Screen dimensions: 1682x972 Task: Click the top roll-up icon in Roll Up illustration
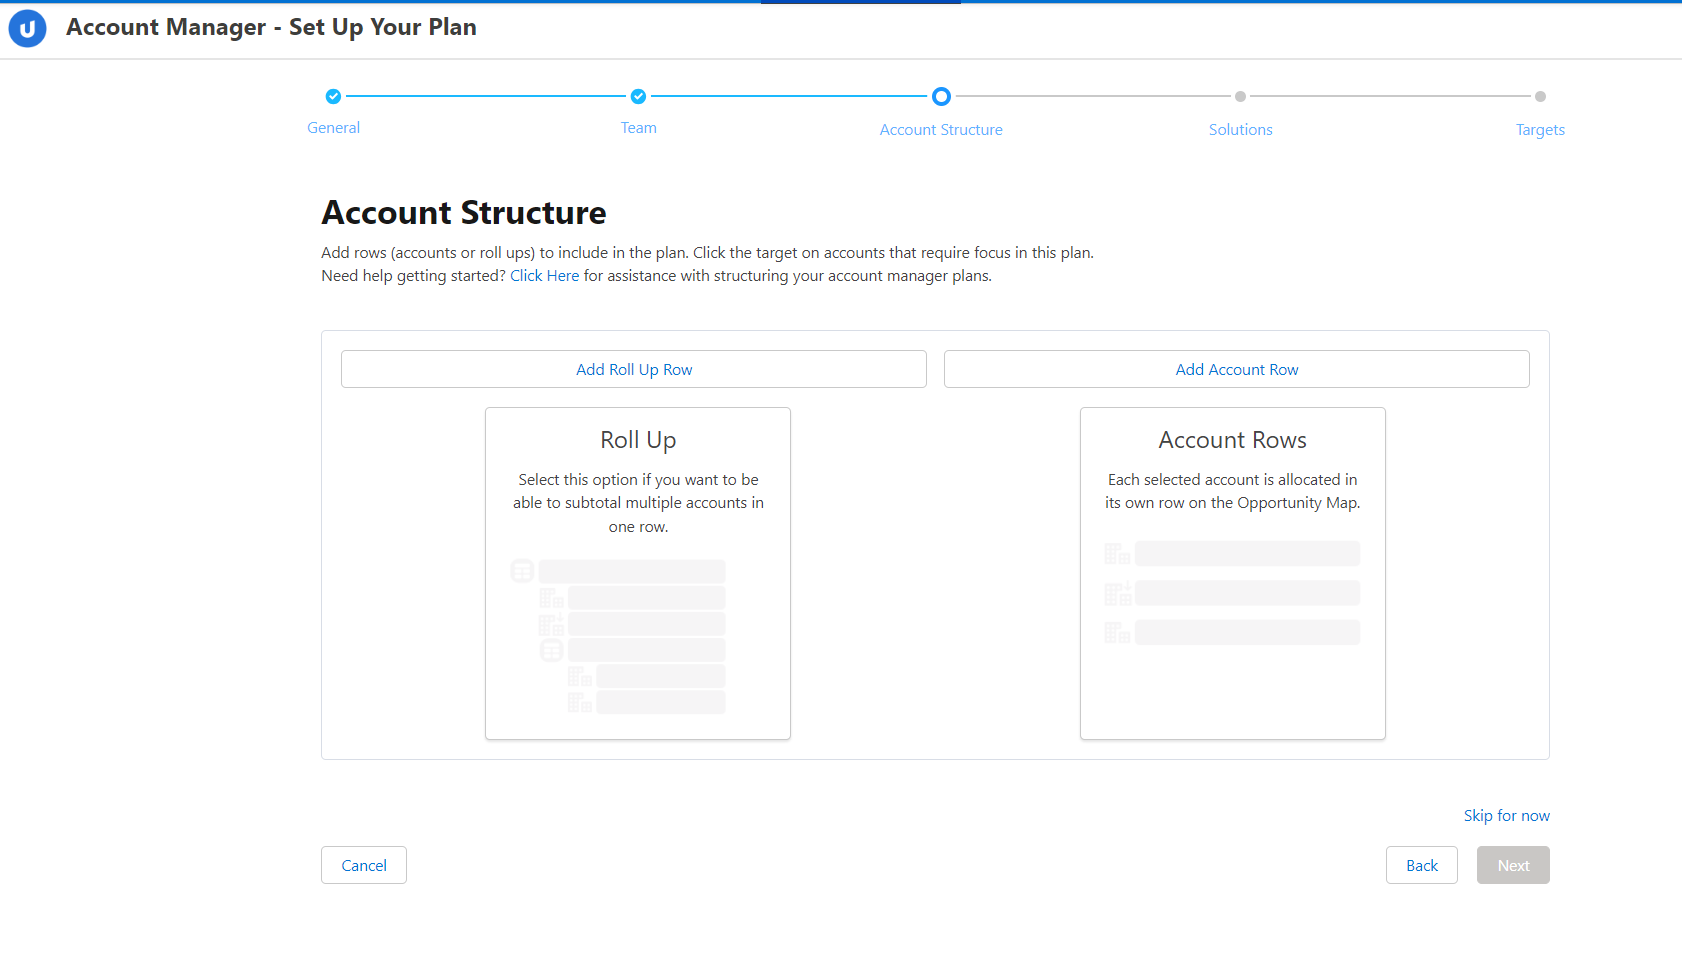522,571
